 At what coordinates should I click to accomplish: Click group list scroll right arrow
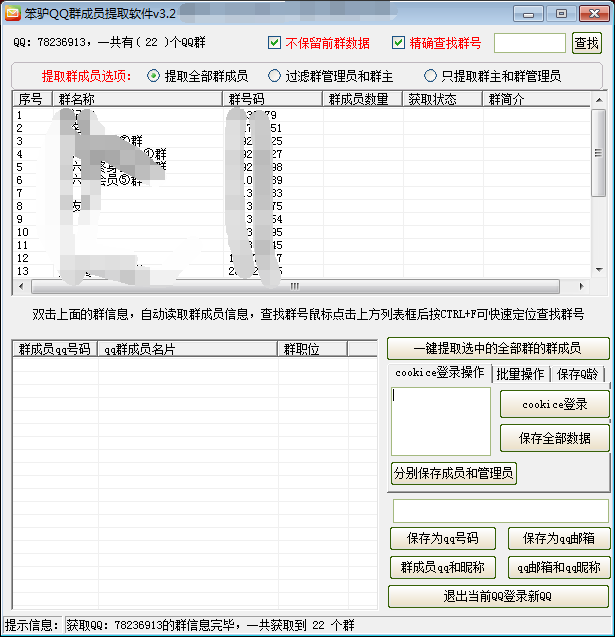click(x=582, y=286)
